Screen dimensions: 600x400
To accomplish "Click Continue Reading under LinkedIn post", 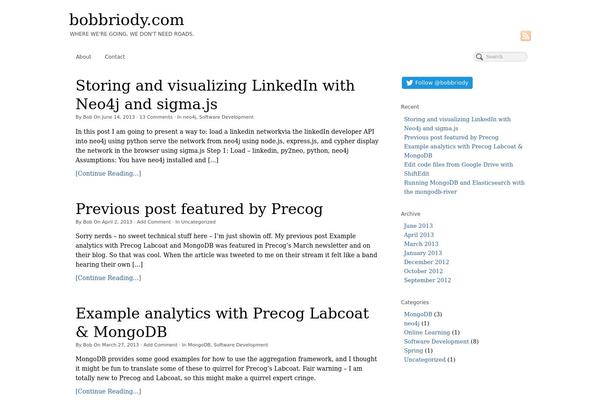I will coord(108,174).
